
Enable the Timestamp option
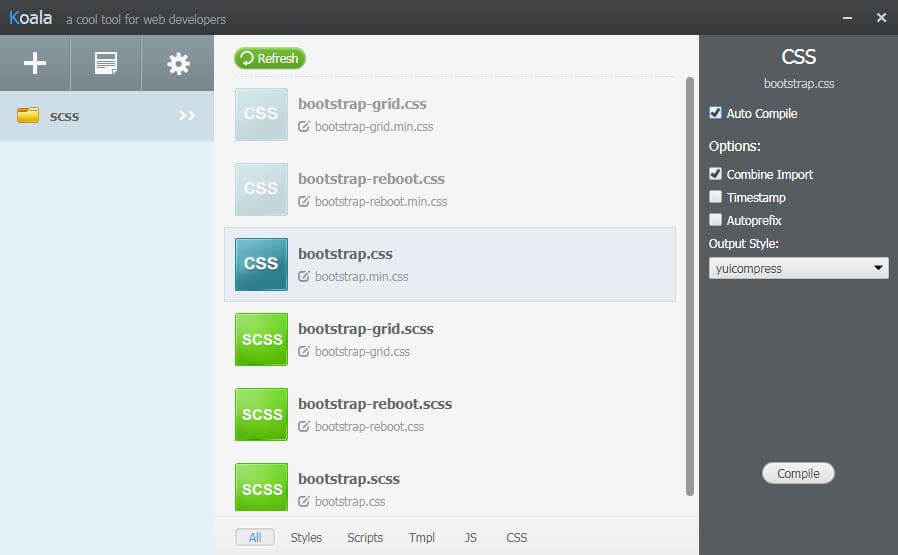(x=715, y=196)
